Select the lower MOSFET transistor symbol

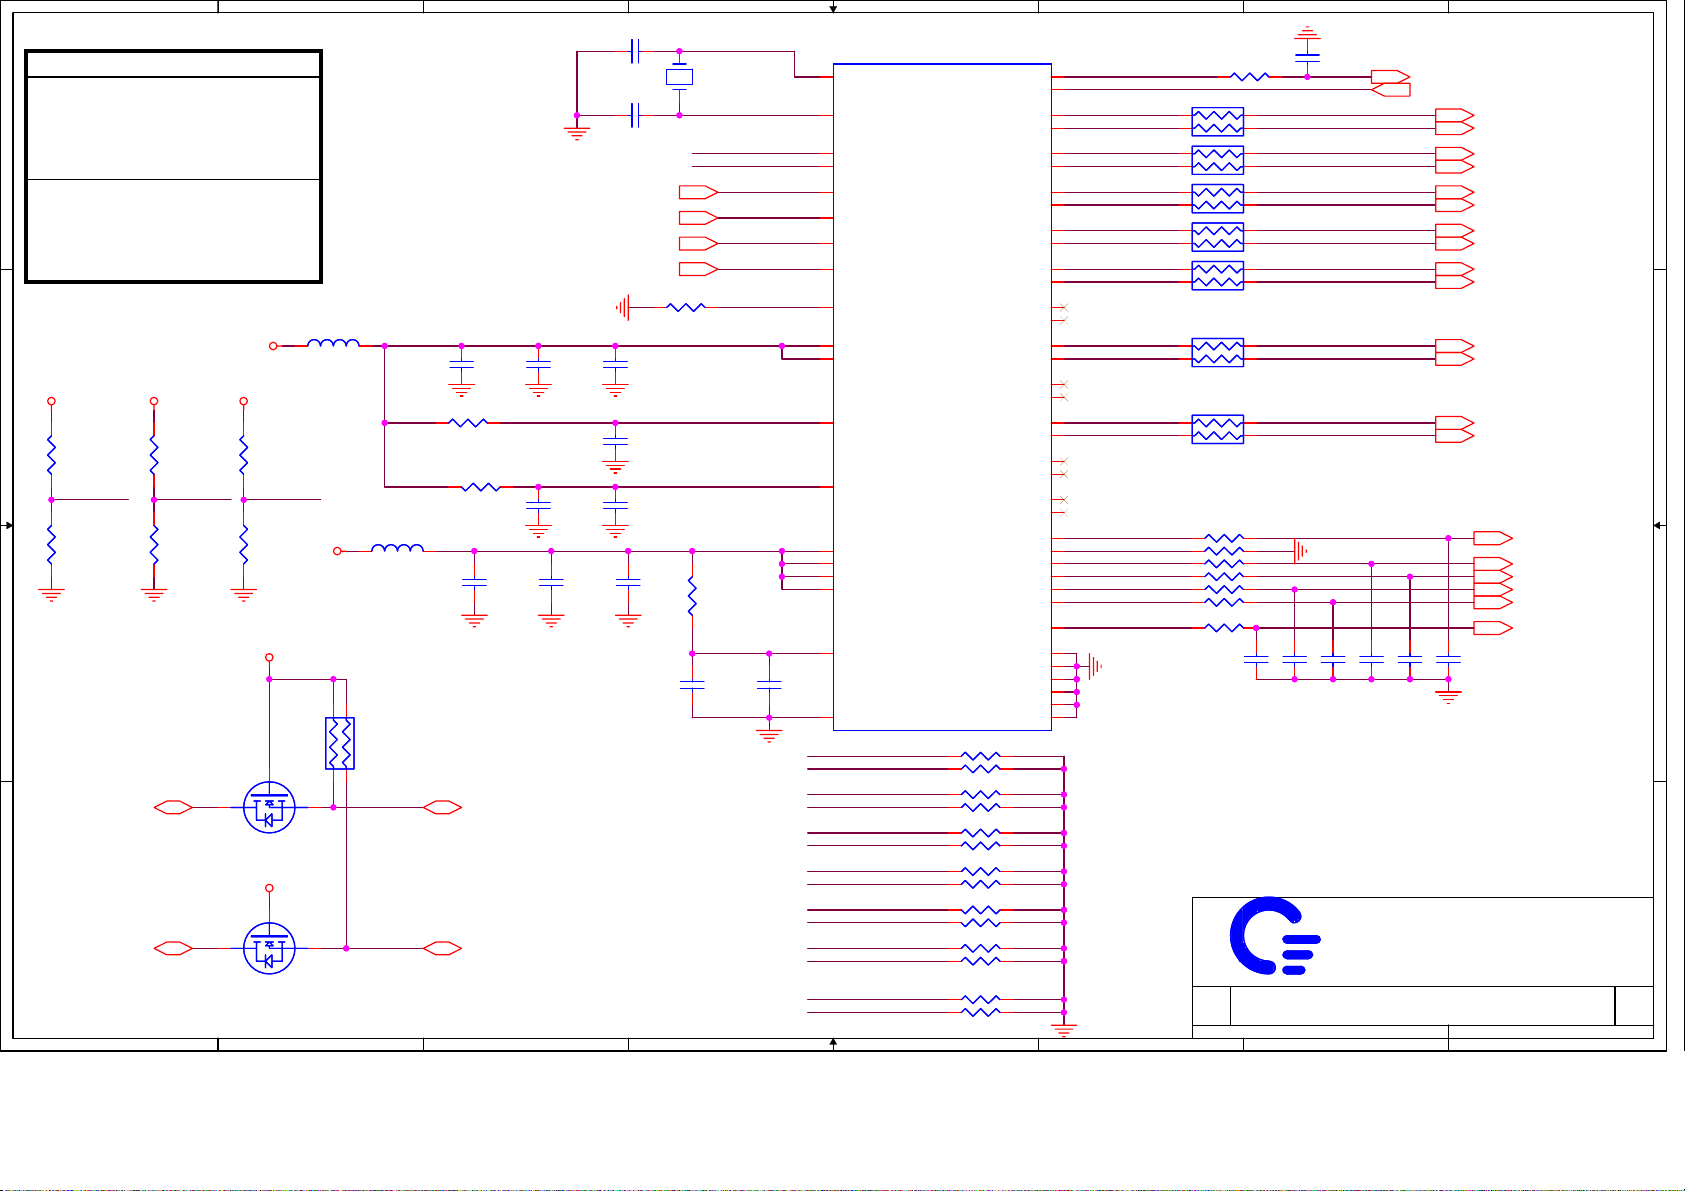coord(269,948)
